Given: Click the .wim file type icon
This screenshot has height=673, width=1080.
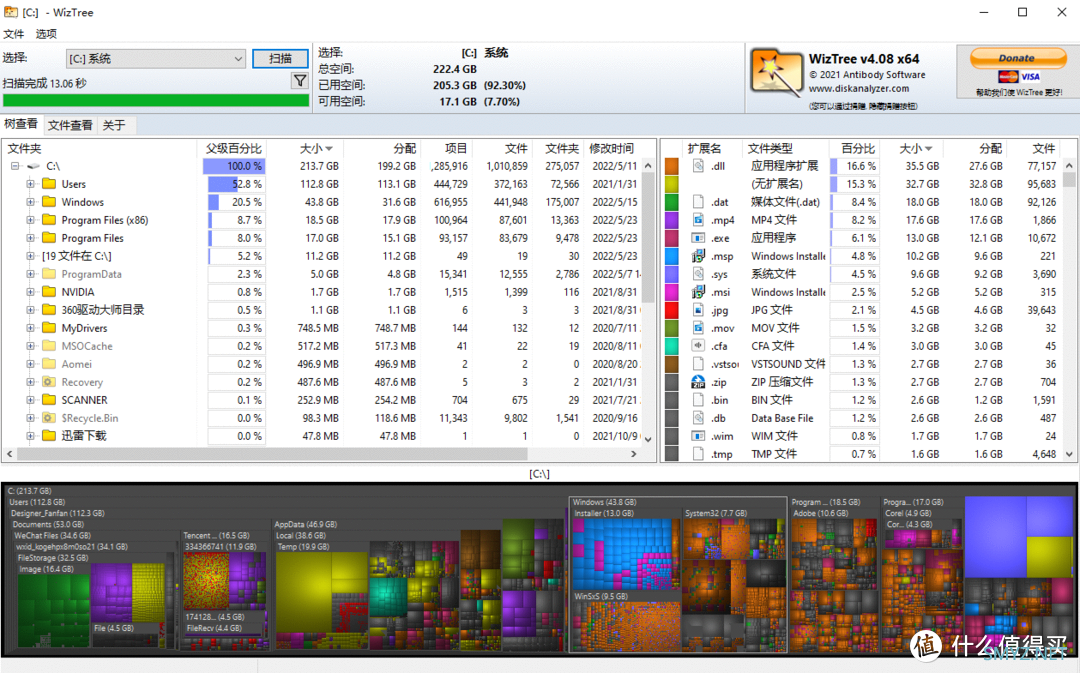Looking at the screenshot, I should click(698, 435).
